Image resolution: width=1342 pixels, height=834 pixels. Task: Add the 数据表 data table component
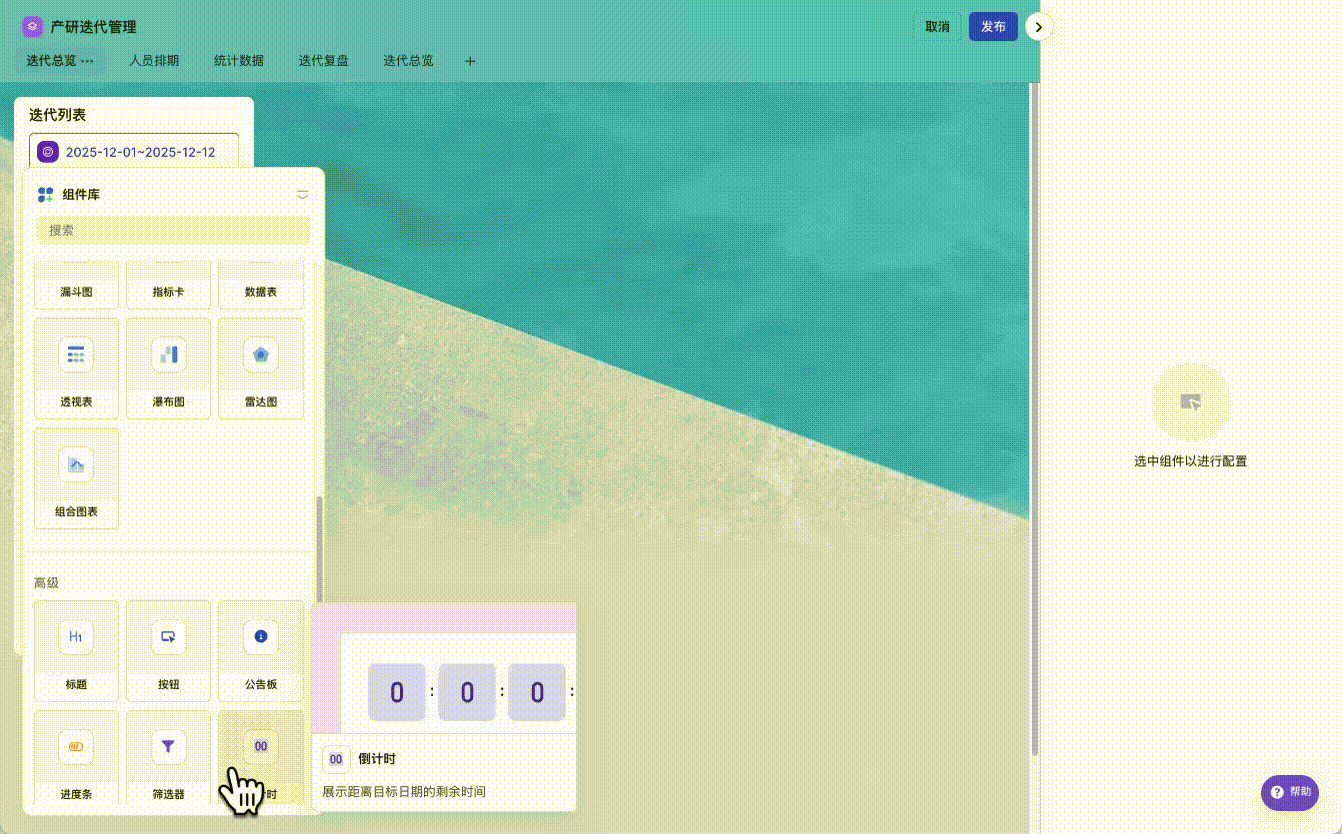261,285
